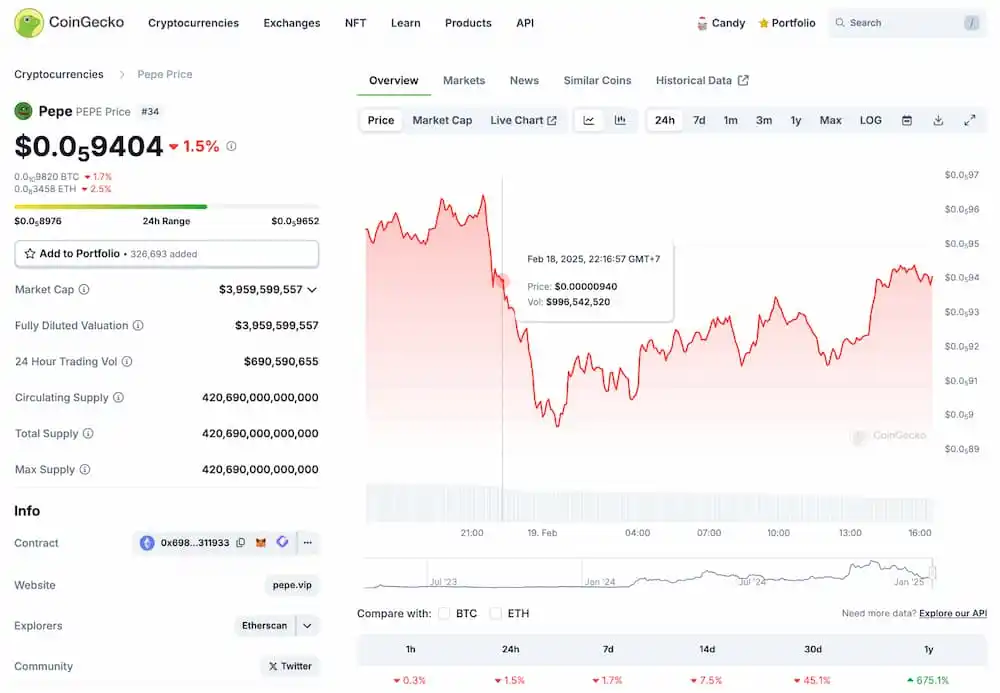Open the Explorers dropdown arrow
This screenshot has width=1000, height=693.
coord(307,626)
